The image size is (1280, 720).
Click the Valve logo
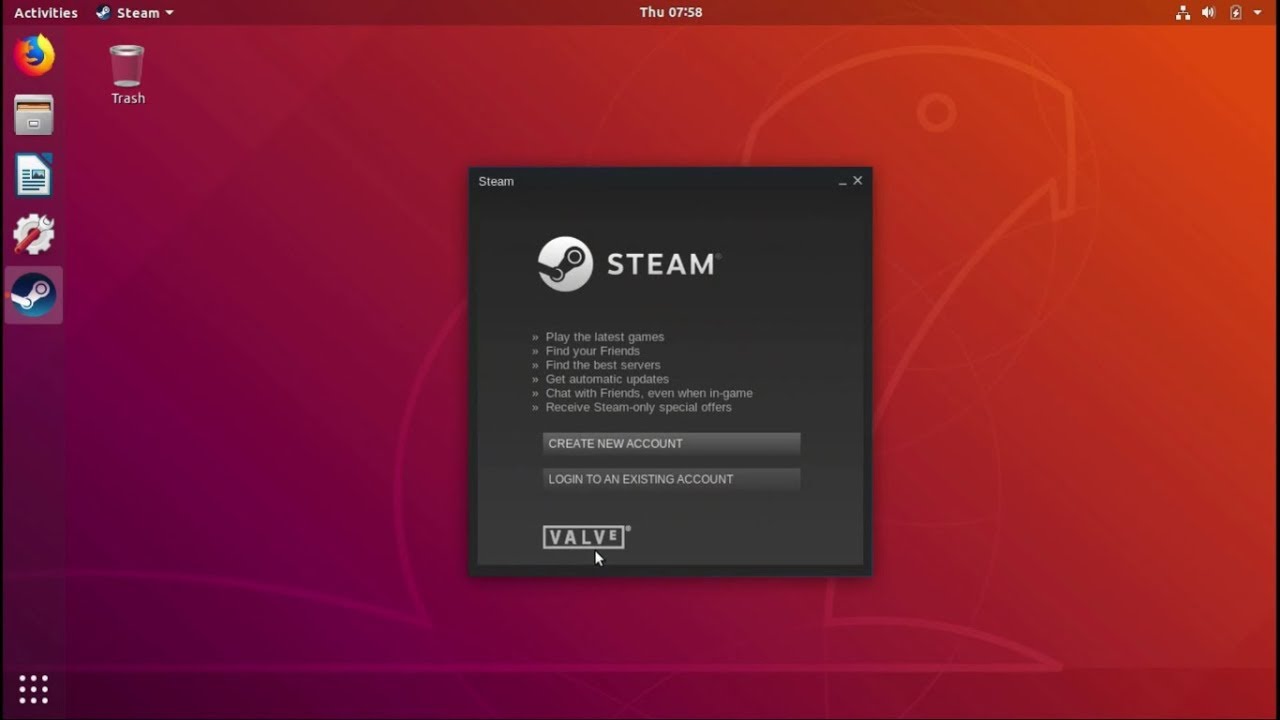(586, 537)
